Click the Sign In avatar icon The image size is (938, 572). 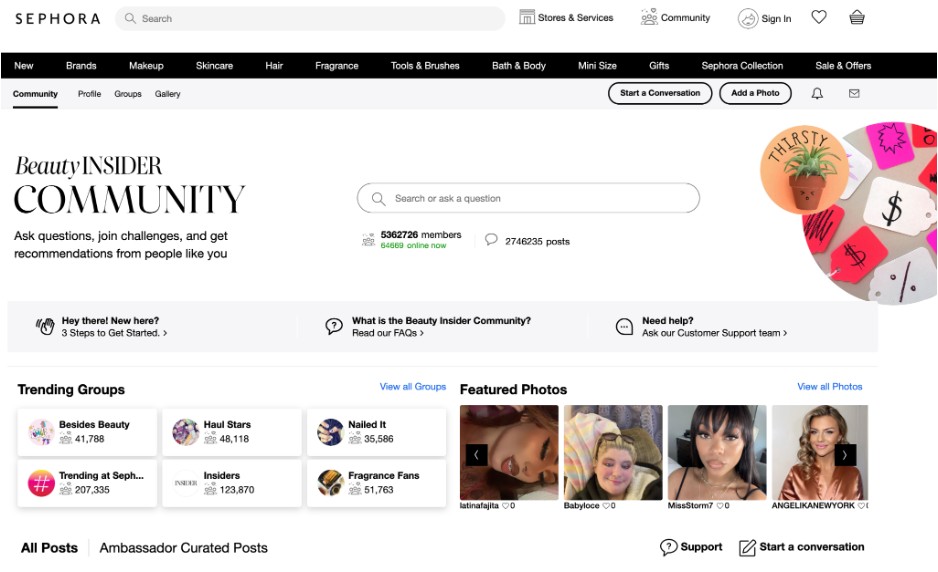point(748,19)
